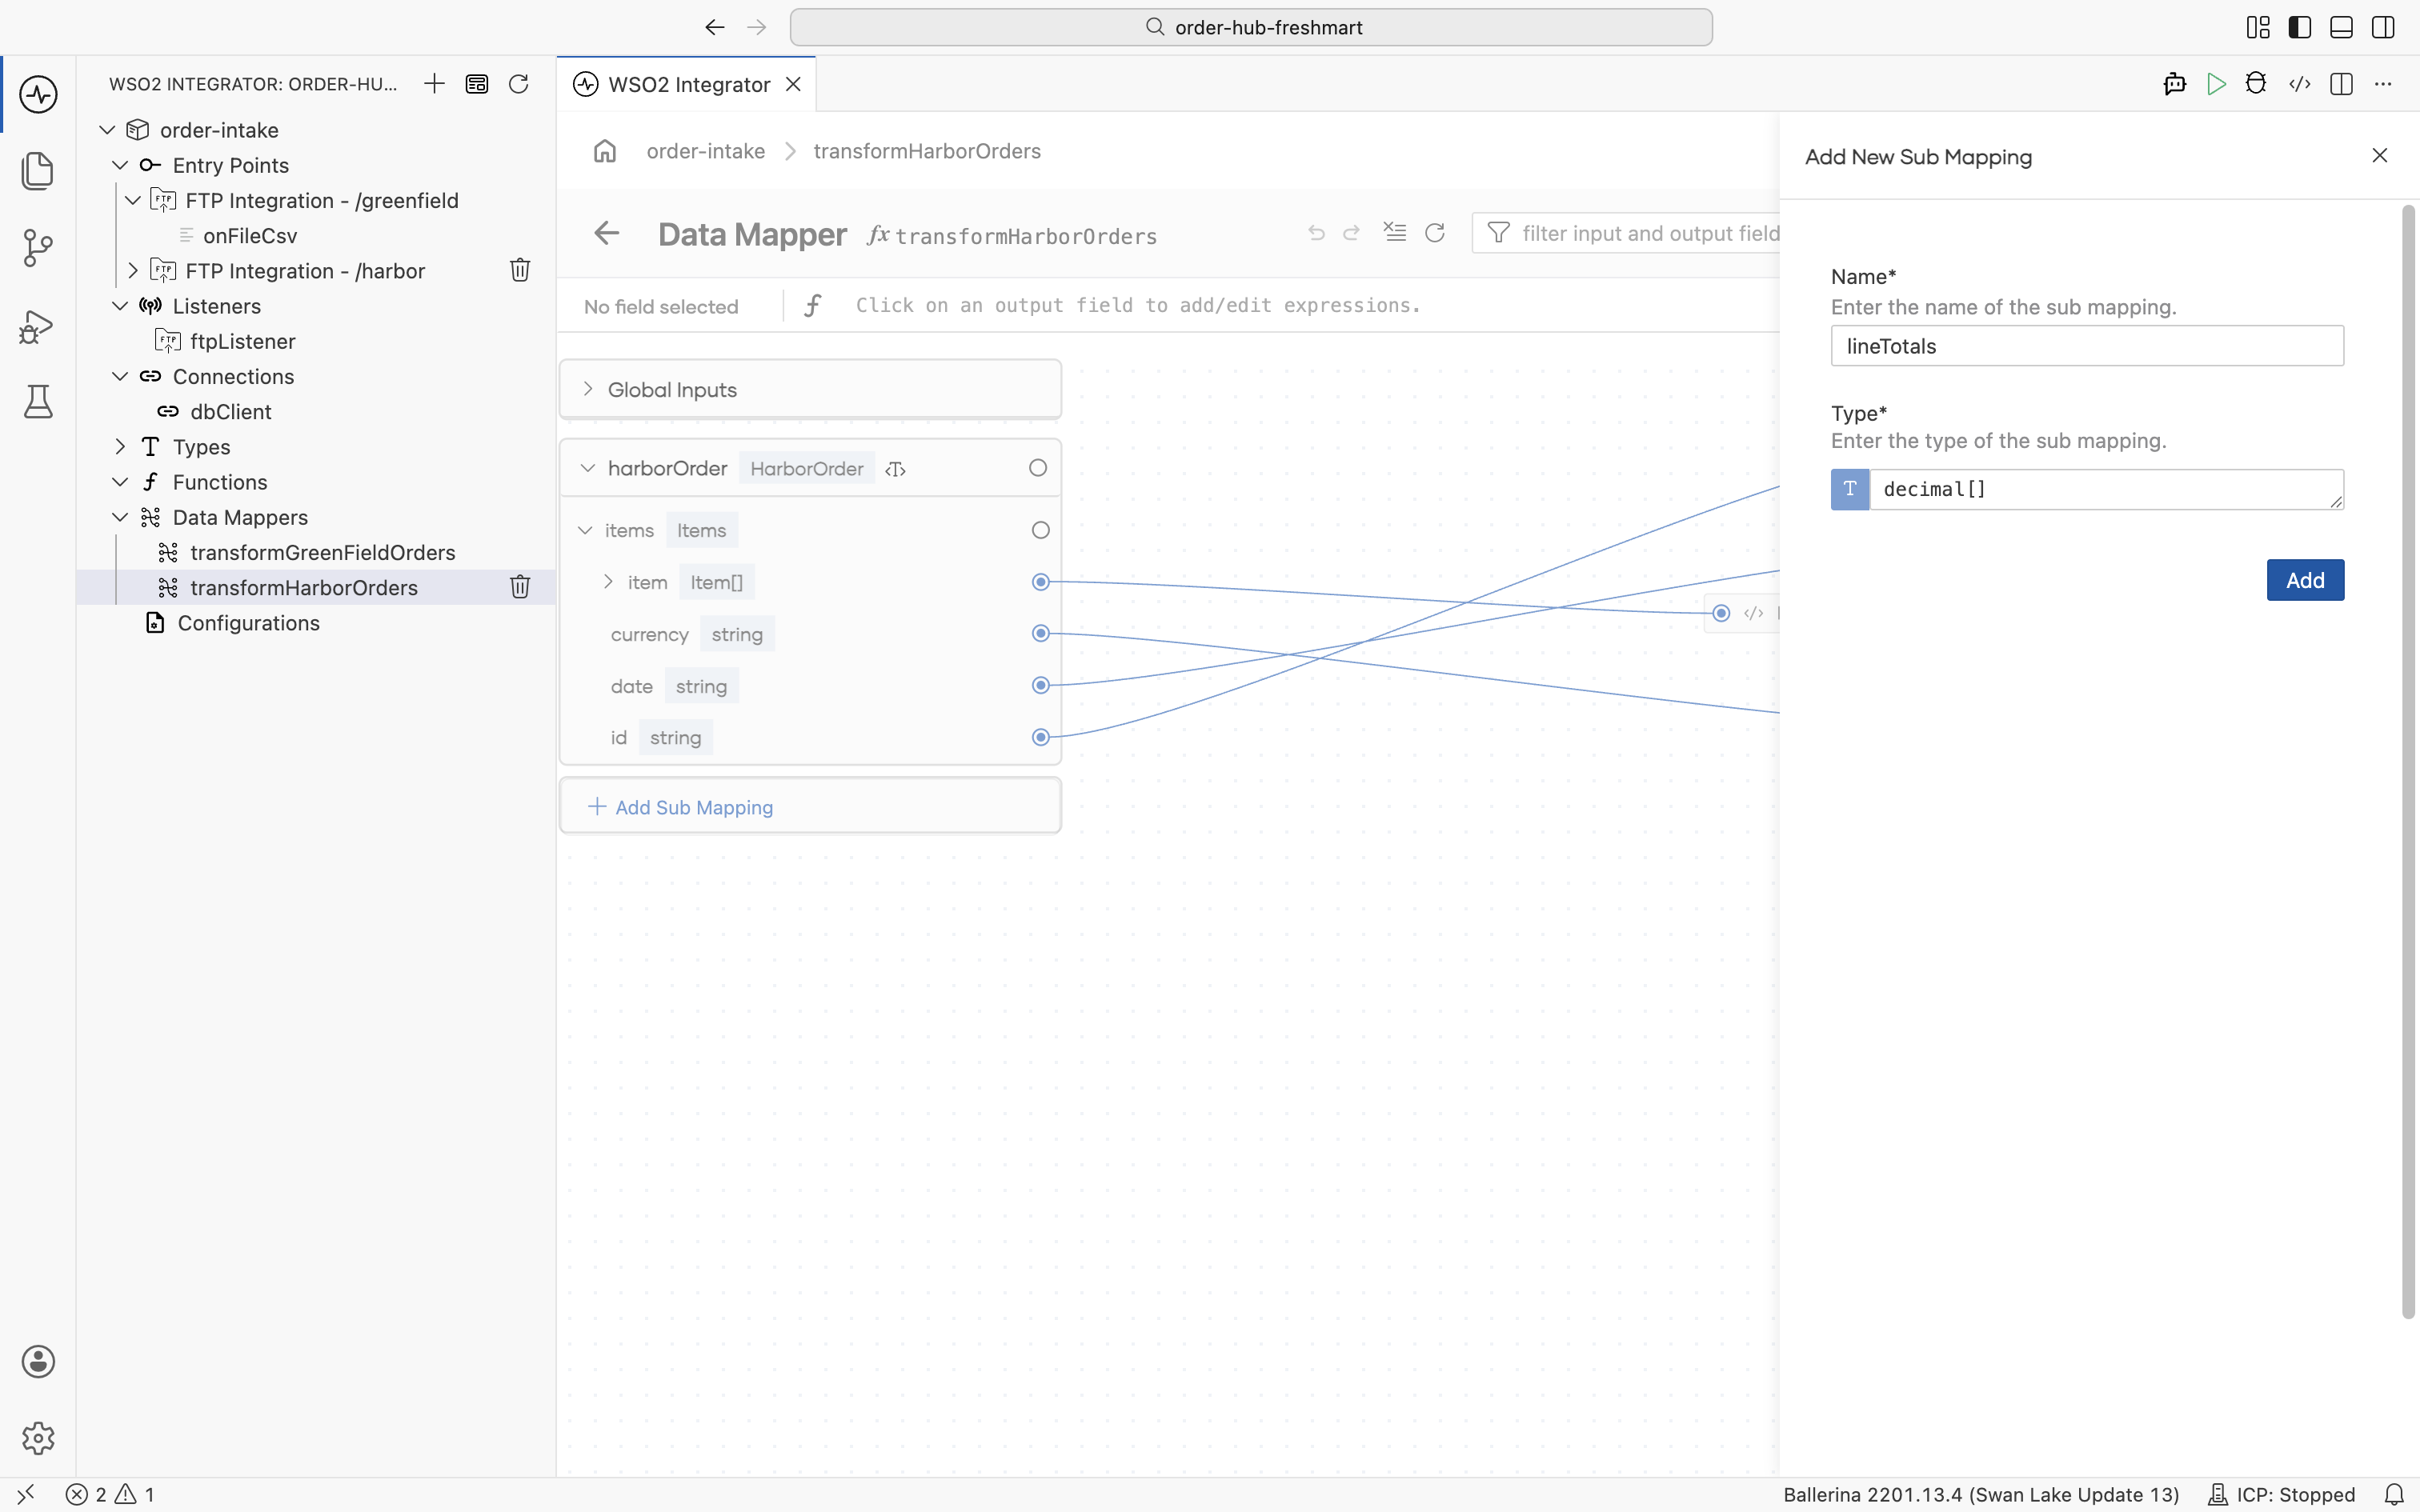Click the add plus icon in the WSO2 Integrator sidebar header
Image resolution: width=2420 pixels, height=1512 pixels.
tap(434, 84)
